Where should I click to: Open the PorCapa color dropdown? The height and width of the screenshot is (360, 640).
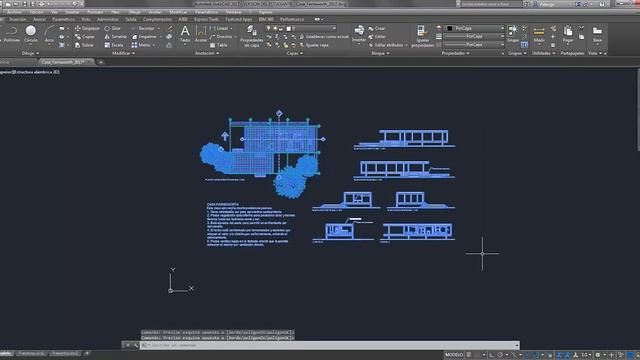coord(474,28)
